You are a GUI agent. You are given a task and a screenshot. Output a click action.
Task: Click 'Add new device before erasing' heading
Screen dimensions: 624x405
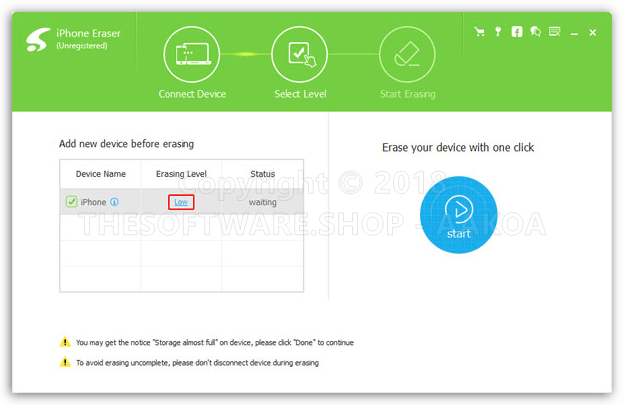tap(127, 144)
